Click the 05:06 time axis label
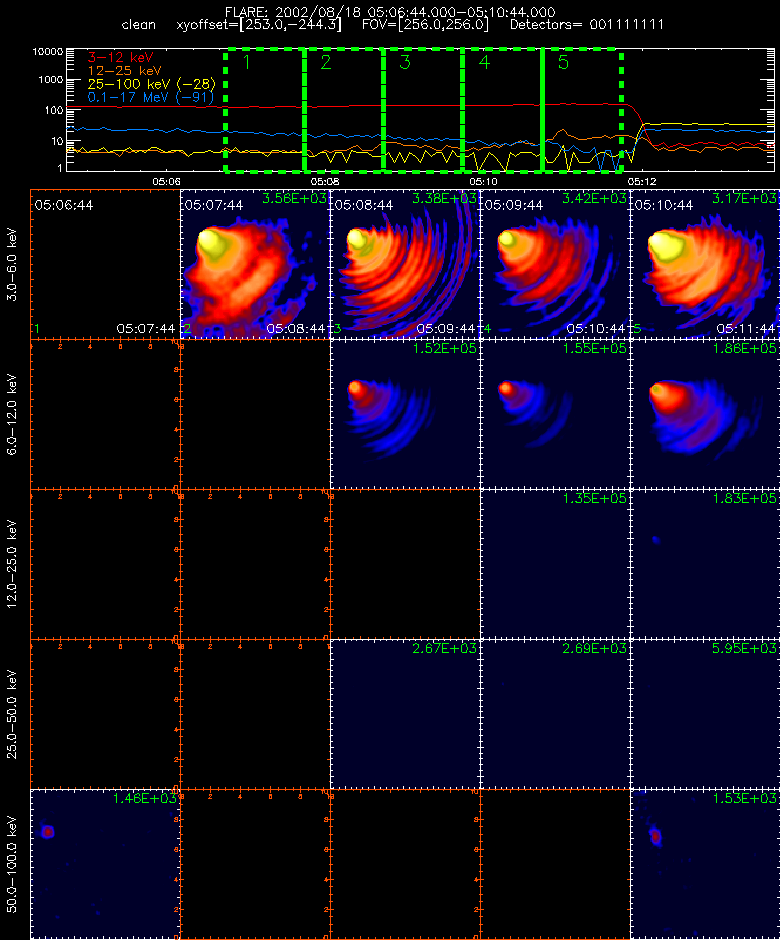Image resolution: width=780 pixels, height=940 pixels. (x=166, y=181)
